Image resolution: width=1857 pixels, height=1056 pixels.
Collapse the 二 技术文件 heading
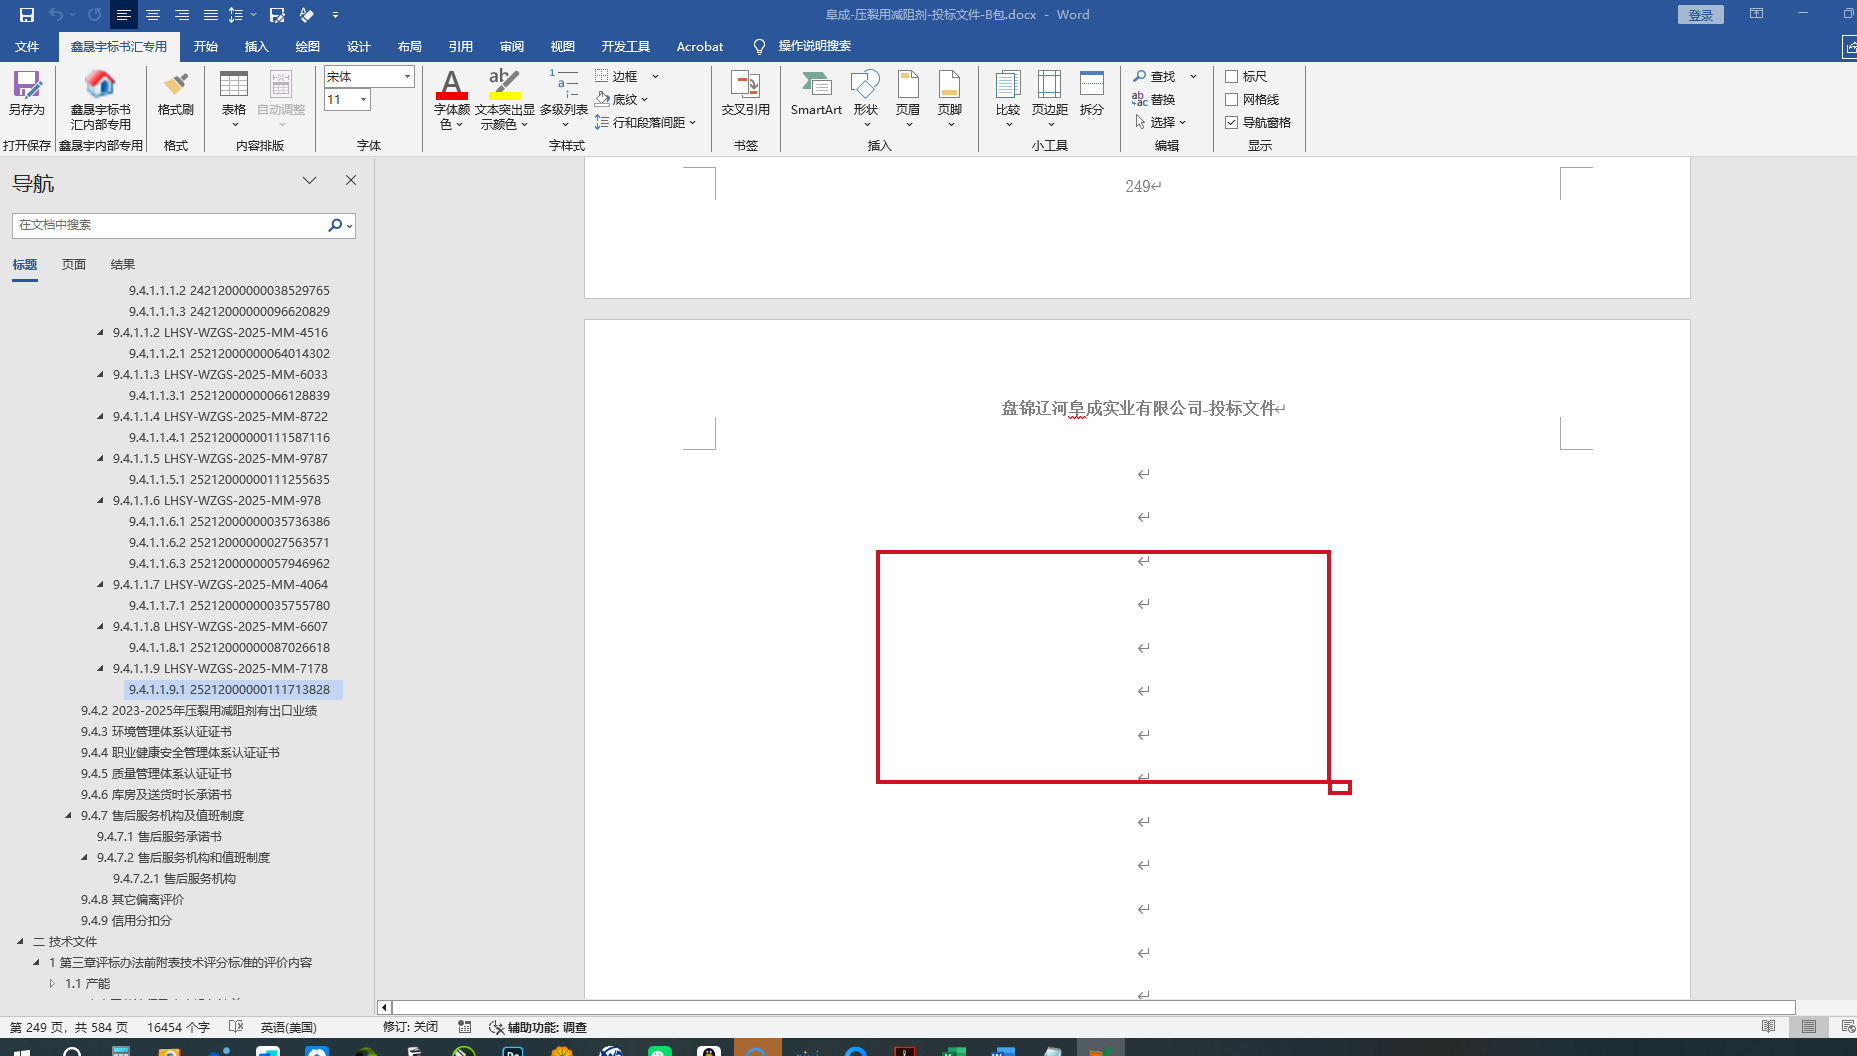(20, 941)
